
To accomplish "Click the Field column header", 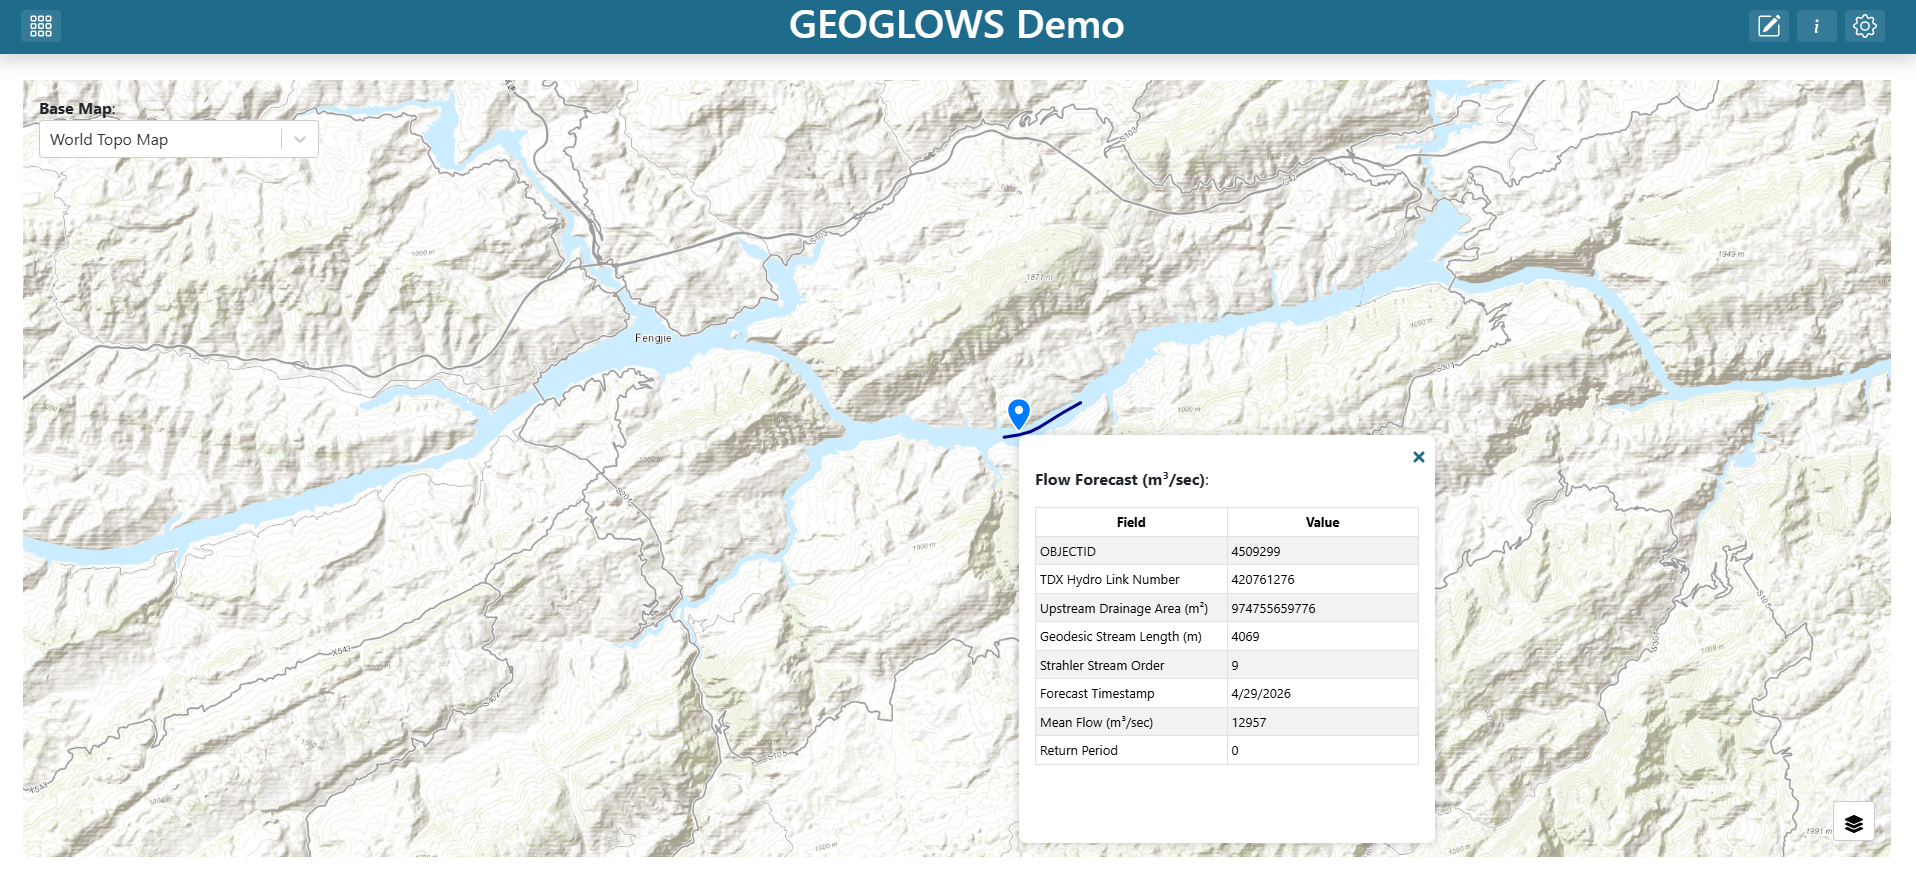I will 1131,522.
